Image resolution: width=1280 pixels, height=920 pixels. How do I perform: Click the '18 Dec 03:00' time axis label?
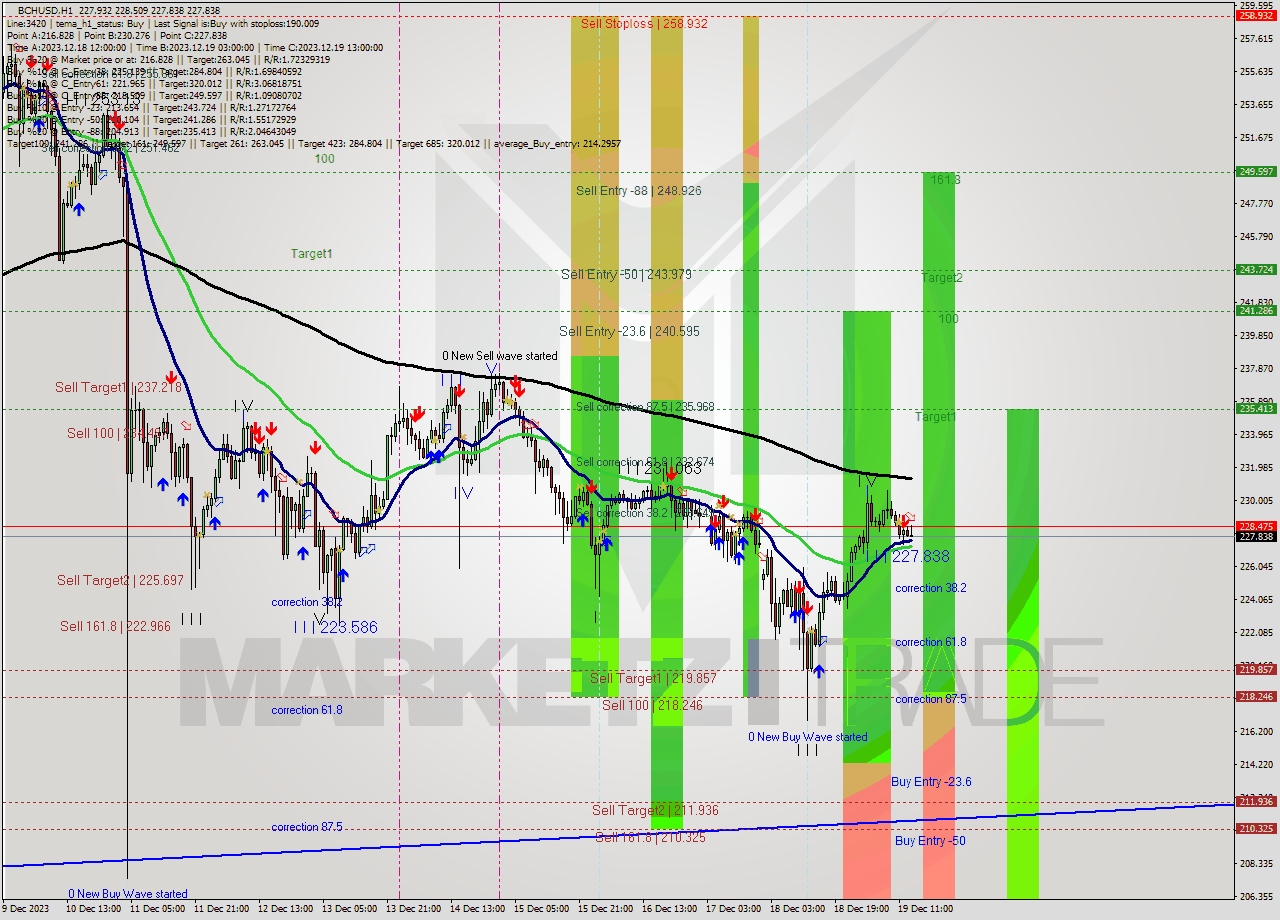[797, 909]
